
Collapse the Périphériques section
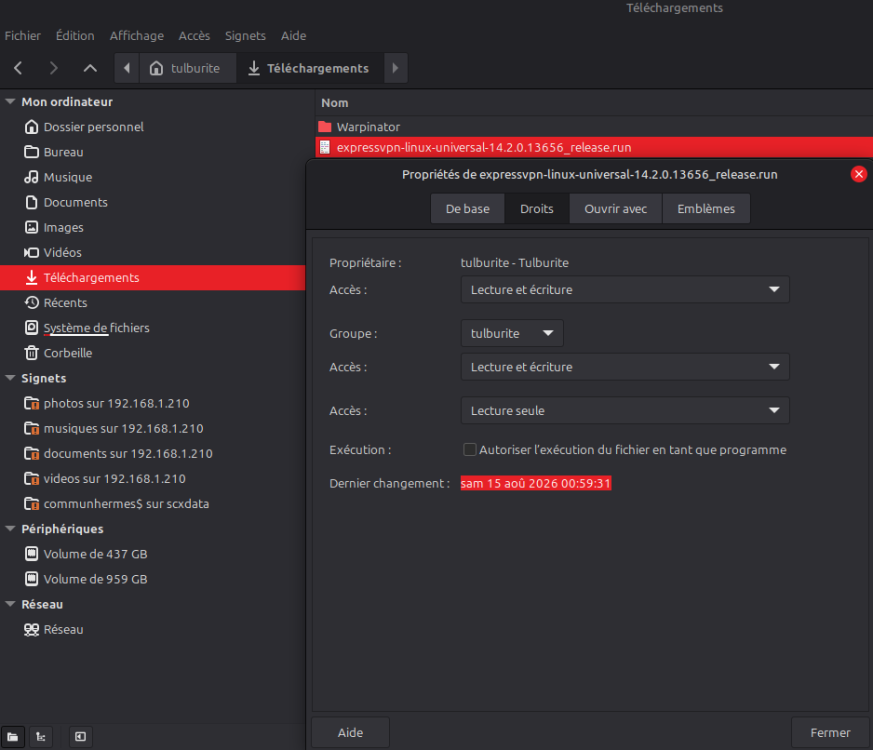coord(10,529)
